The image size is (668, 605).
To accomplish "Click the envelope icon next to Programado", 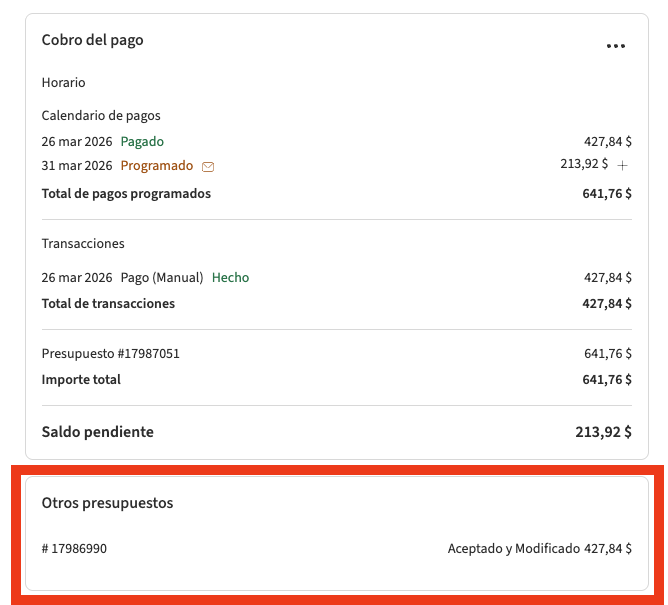I will coord(208,166).
